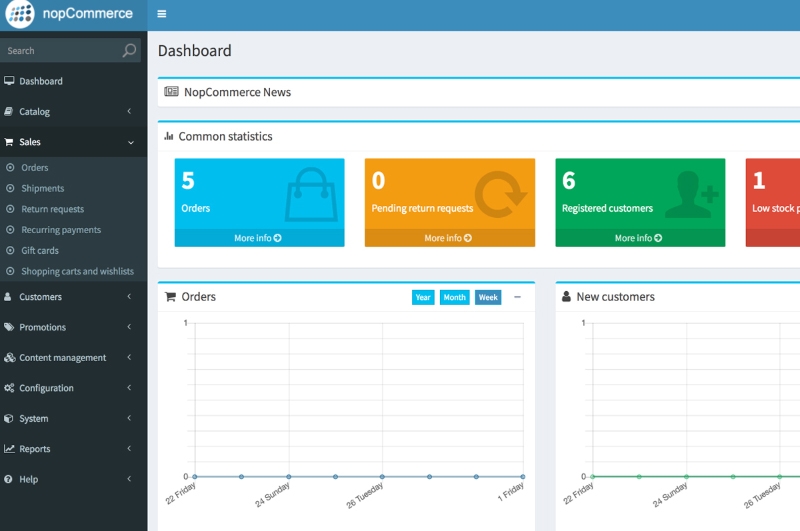Expand the System menu chevron
Screen dimensions: 800x531
[x=130, y=418]
